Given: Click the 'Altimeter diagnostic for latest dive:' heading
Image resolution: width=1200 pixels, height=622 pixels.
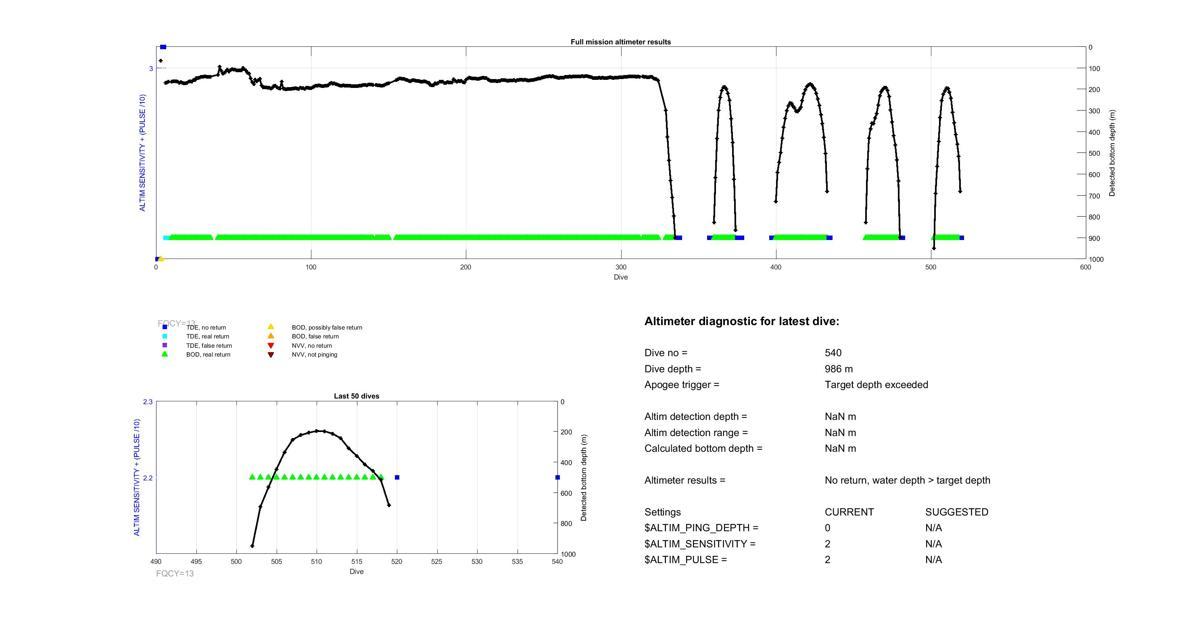Looking at the screenshot, I should tap(742, 322).
